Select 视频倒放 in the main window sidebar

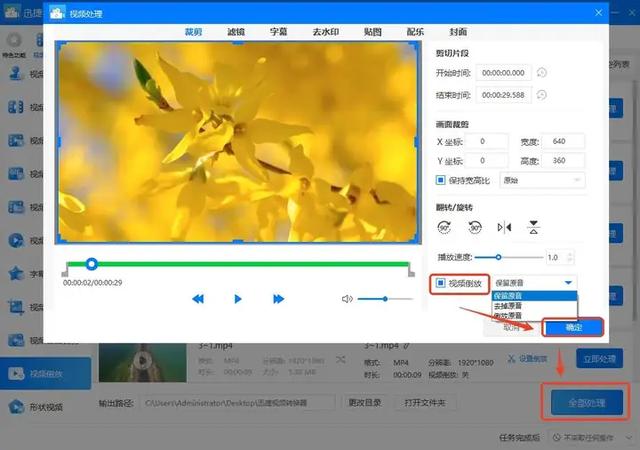pos(46,373)
